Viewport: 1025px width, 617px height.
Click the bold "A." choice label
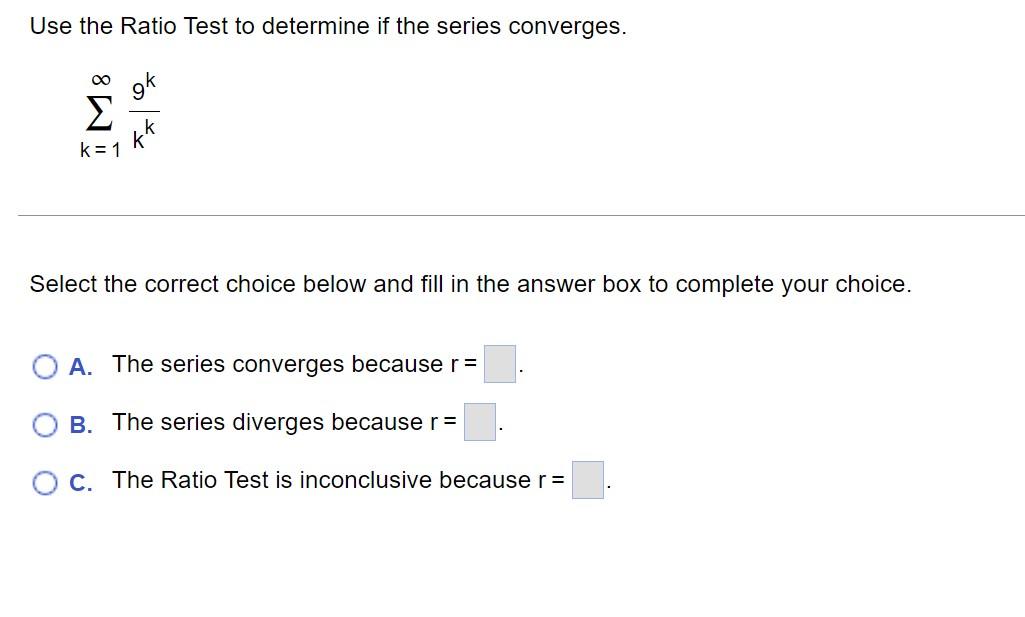click(x=80, y=367)
